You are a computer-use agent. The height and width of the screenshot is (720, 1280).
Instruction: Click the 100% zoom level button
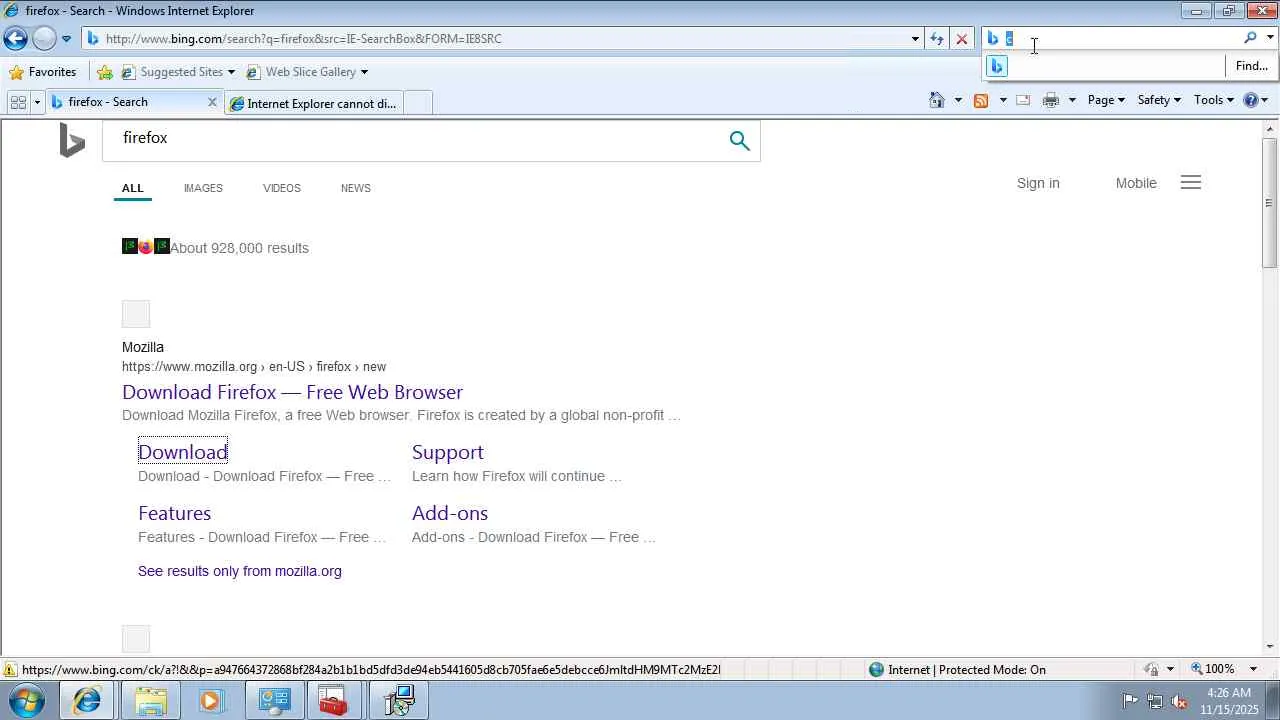pyautogui.click(x=1213, y=669)
